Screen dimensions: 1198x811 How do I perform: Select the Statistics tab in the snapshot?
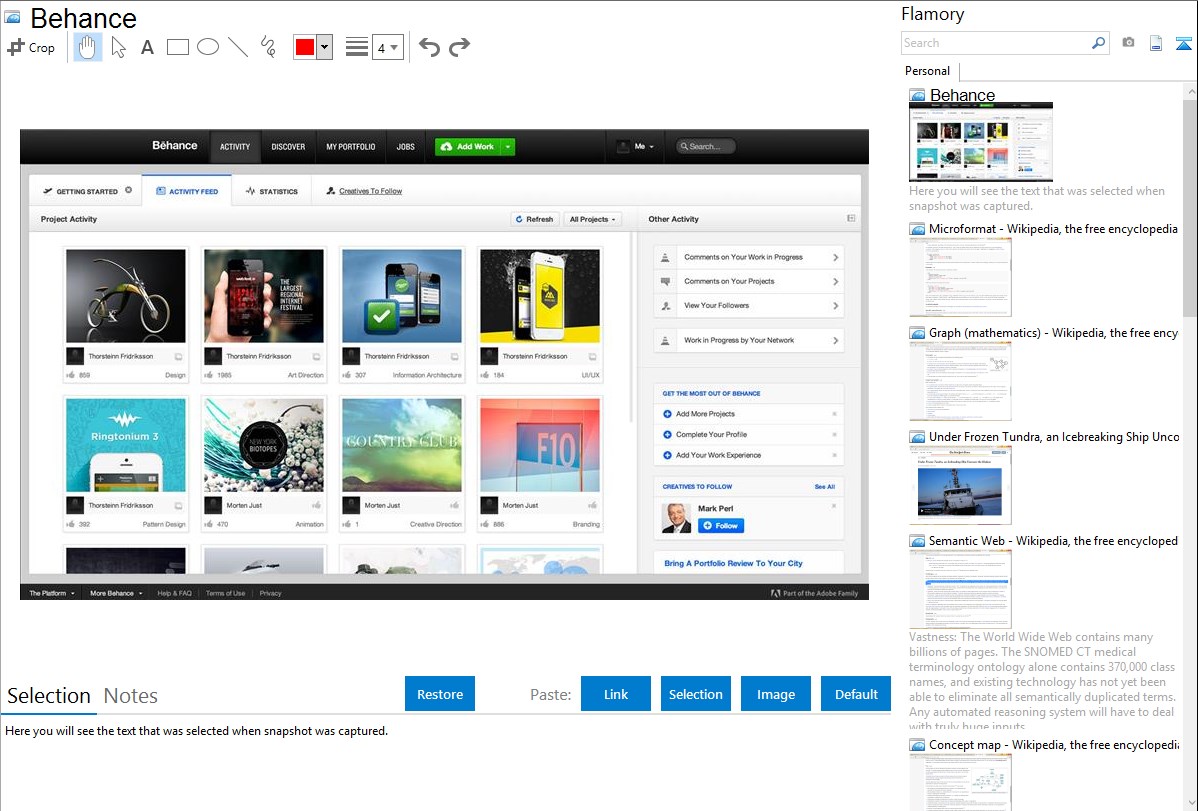272,191
